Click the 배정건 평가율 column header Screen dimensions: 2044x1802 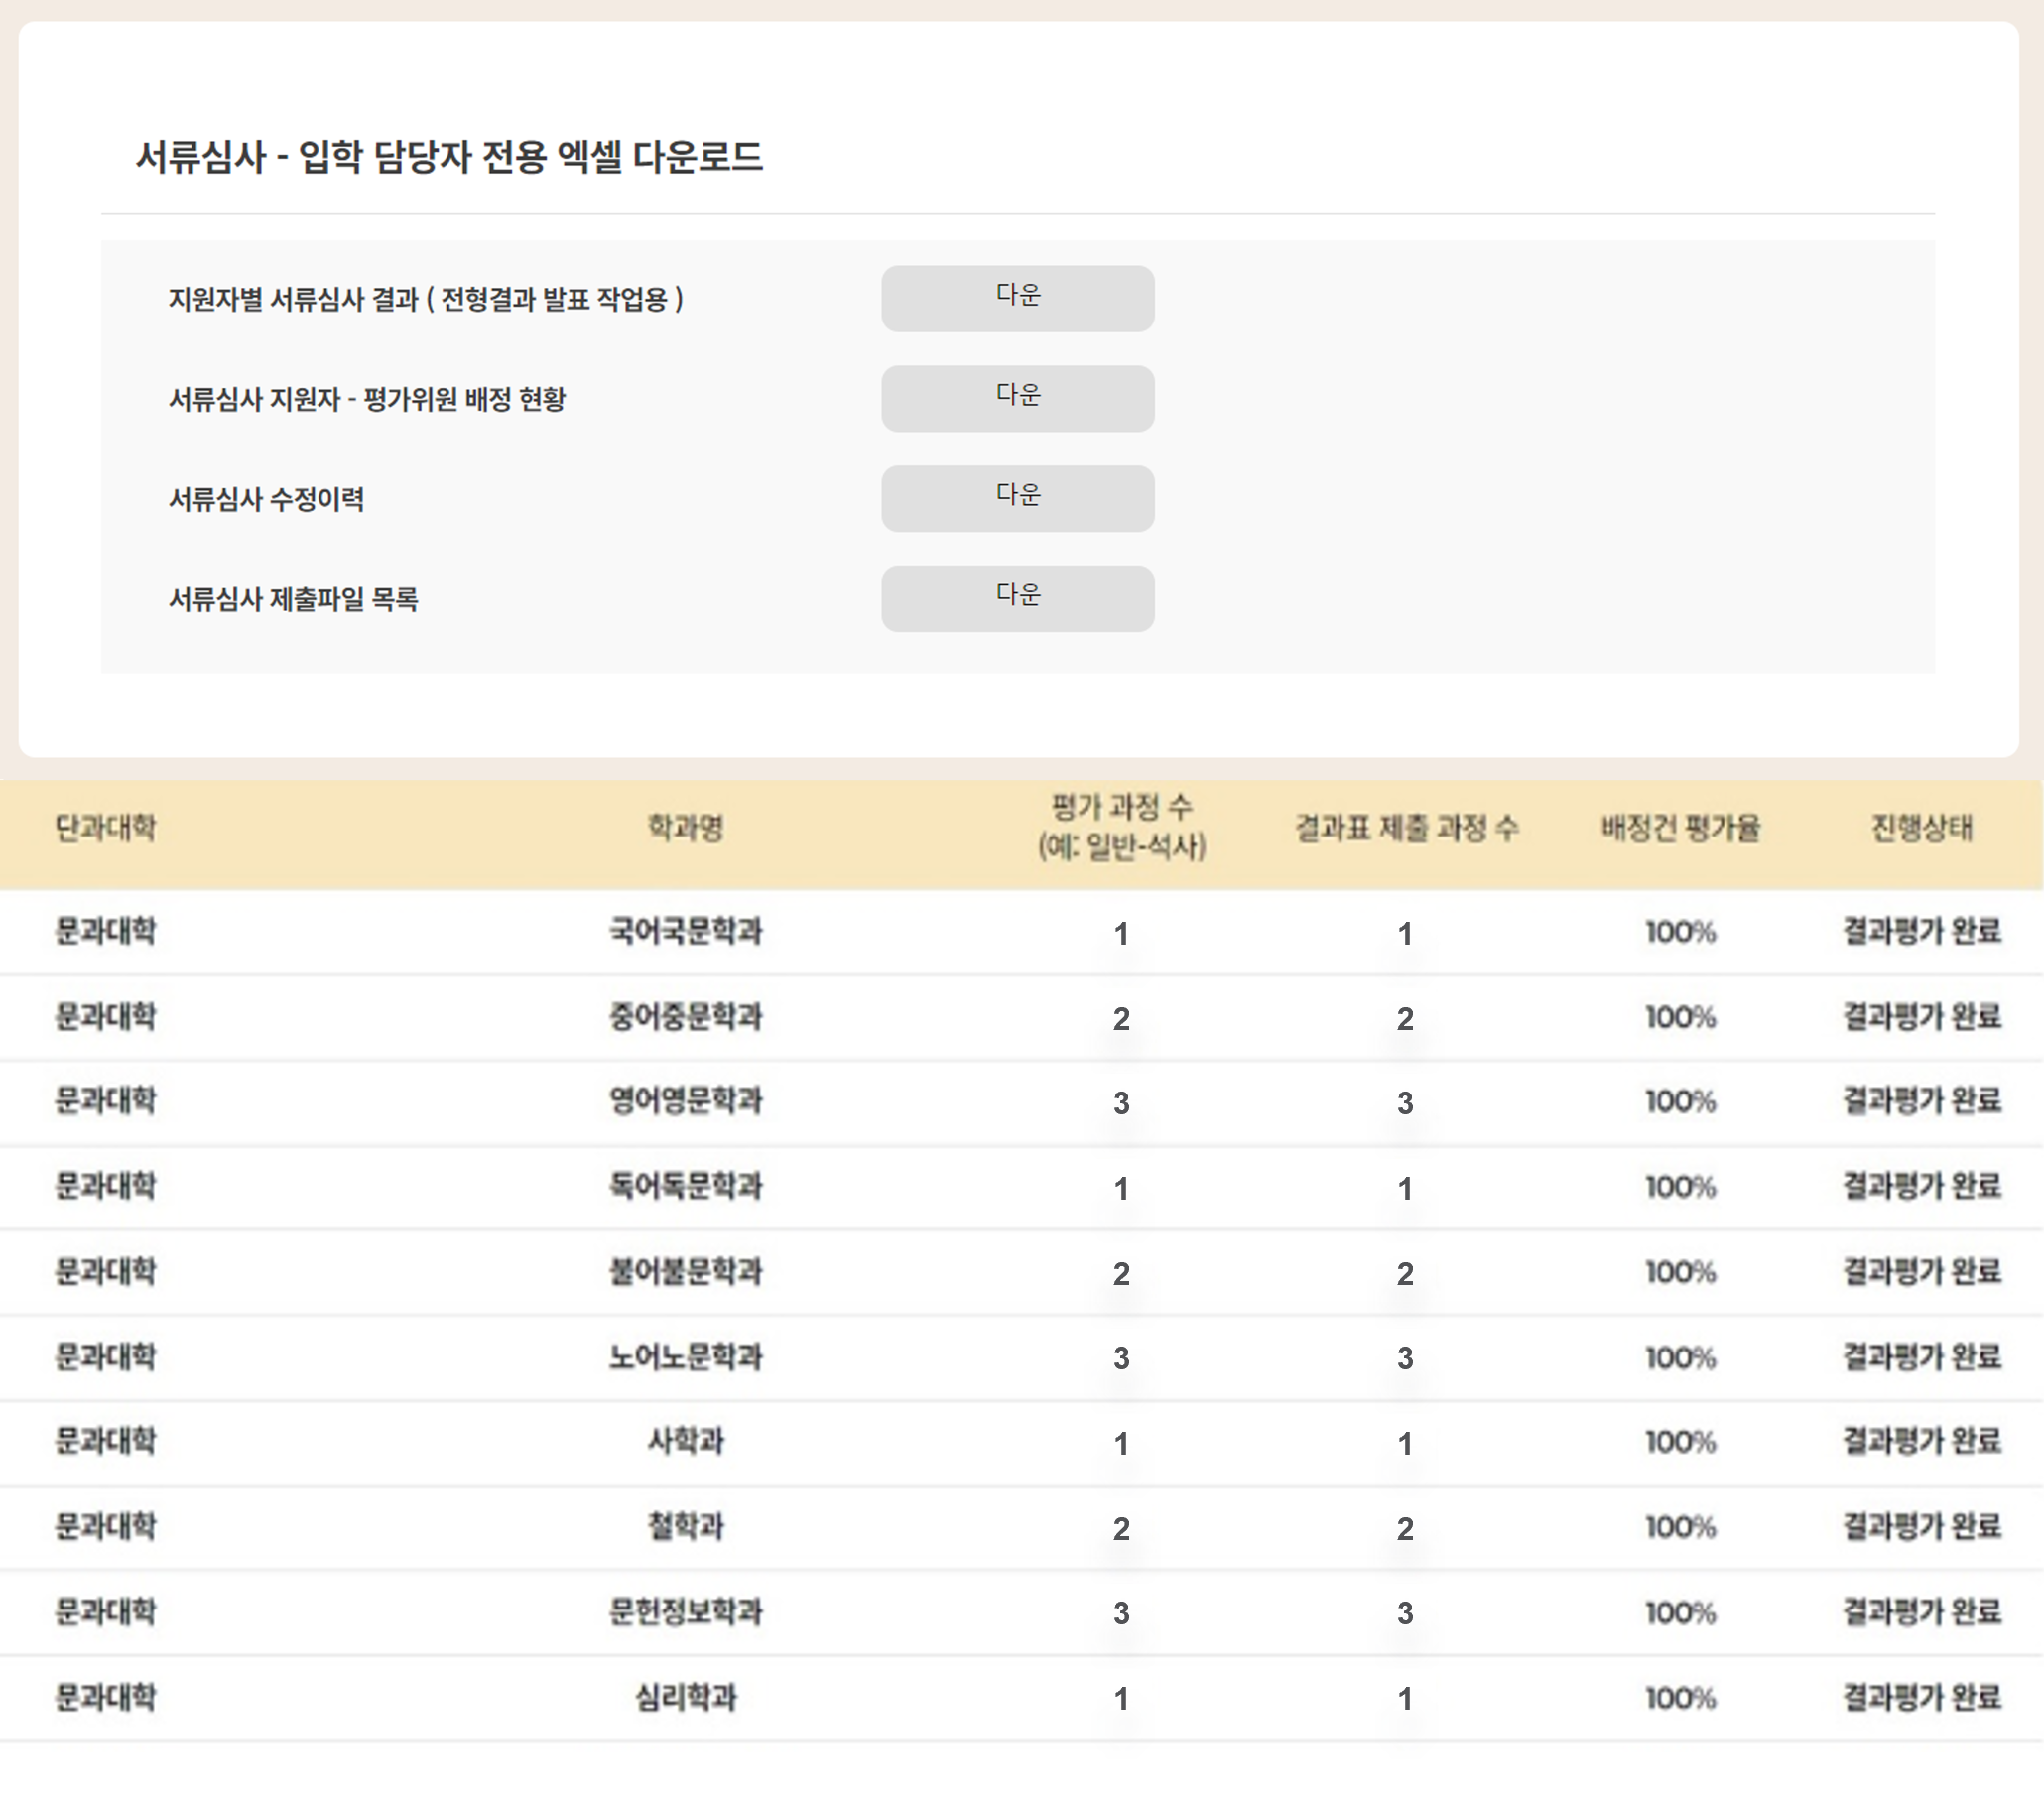pos(1680,828)
